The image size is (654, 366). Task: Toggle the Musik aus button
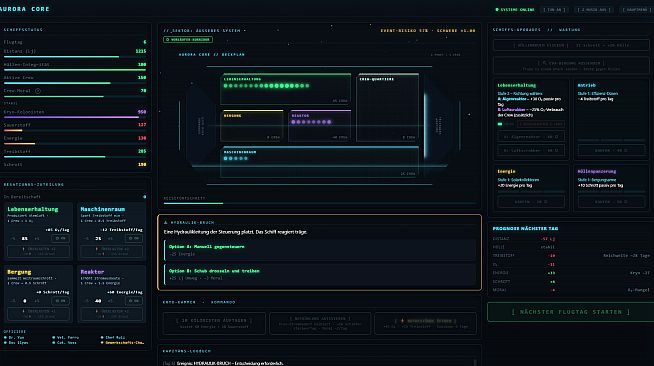pyautogui.click(x=595, y=9)
